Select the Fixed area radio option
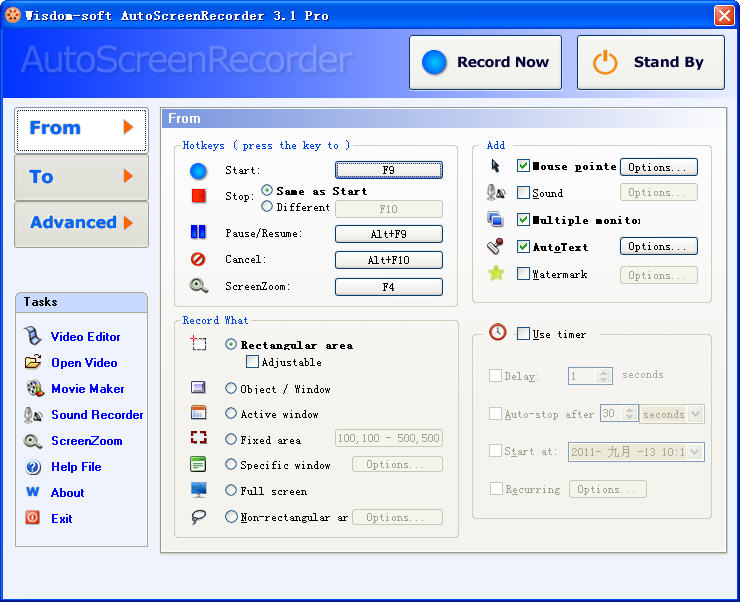The width and height of the screenshot is (740, 602). [x=231, y=439]
